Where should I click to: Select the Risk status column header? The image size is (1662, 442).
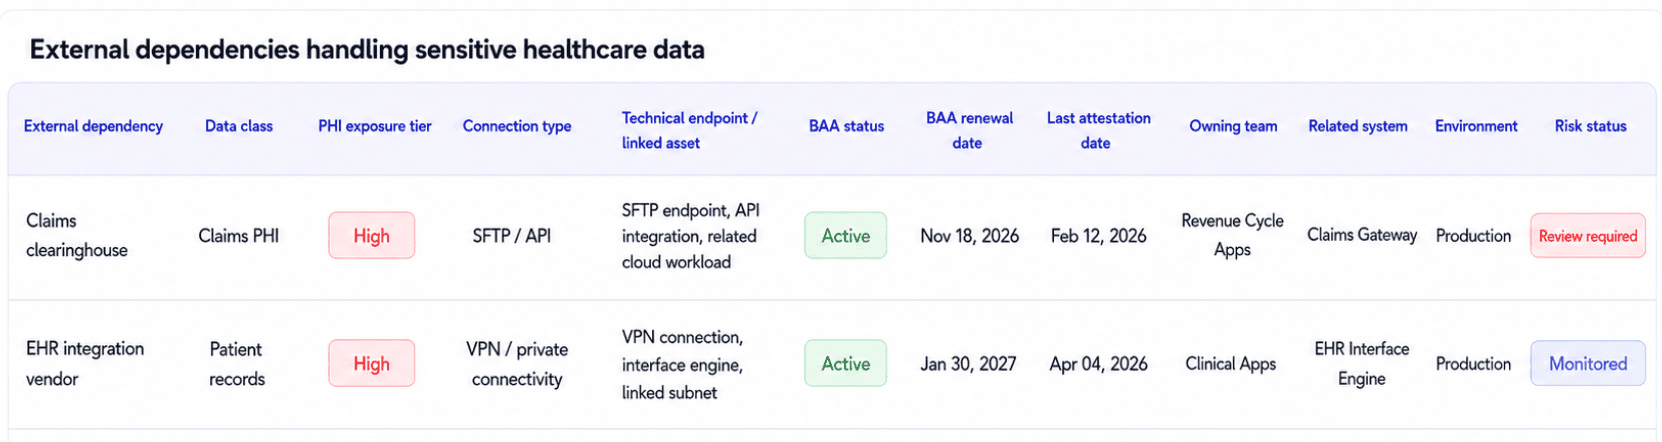tap(1590, 126)
